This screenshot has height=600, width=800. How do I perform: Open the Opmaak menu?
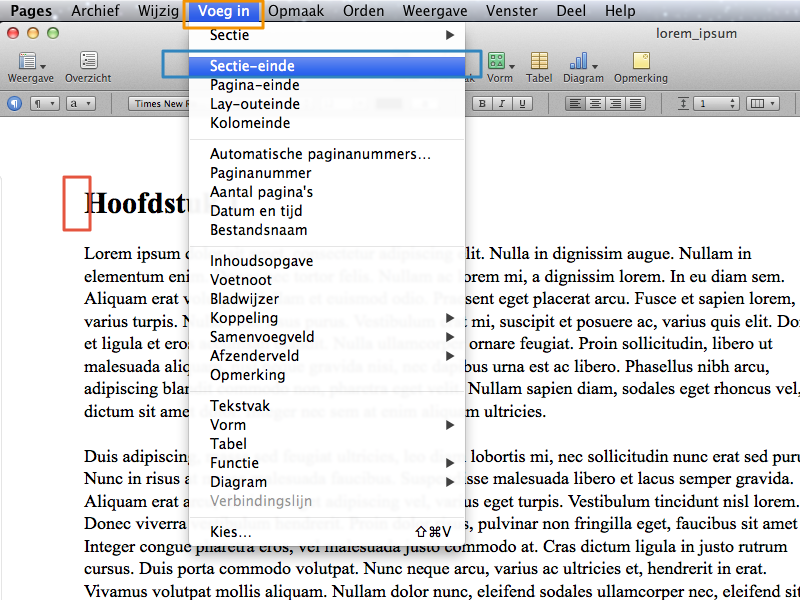(x=296, y=11)
